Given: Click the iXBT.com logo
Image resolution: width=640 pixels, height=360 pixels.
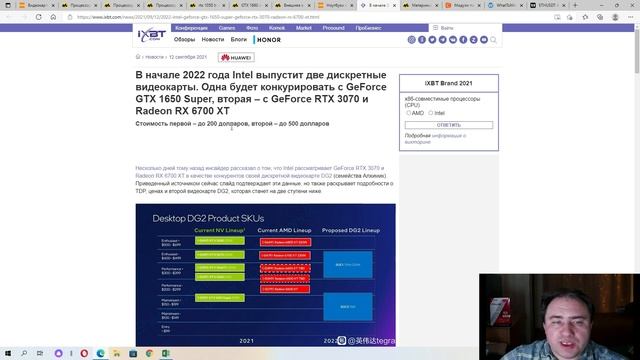Looking at the screenshot, I should (151, 35).
